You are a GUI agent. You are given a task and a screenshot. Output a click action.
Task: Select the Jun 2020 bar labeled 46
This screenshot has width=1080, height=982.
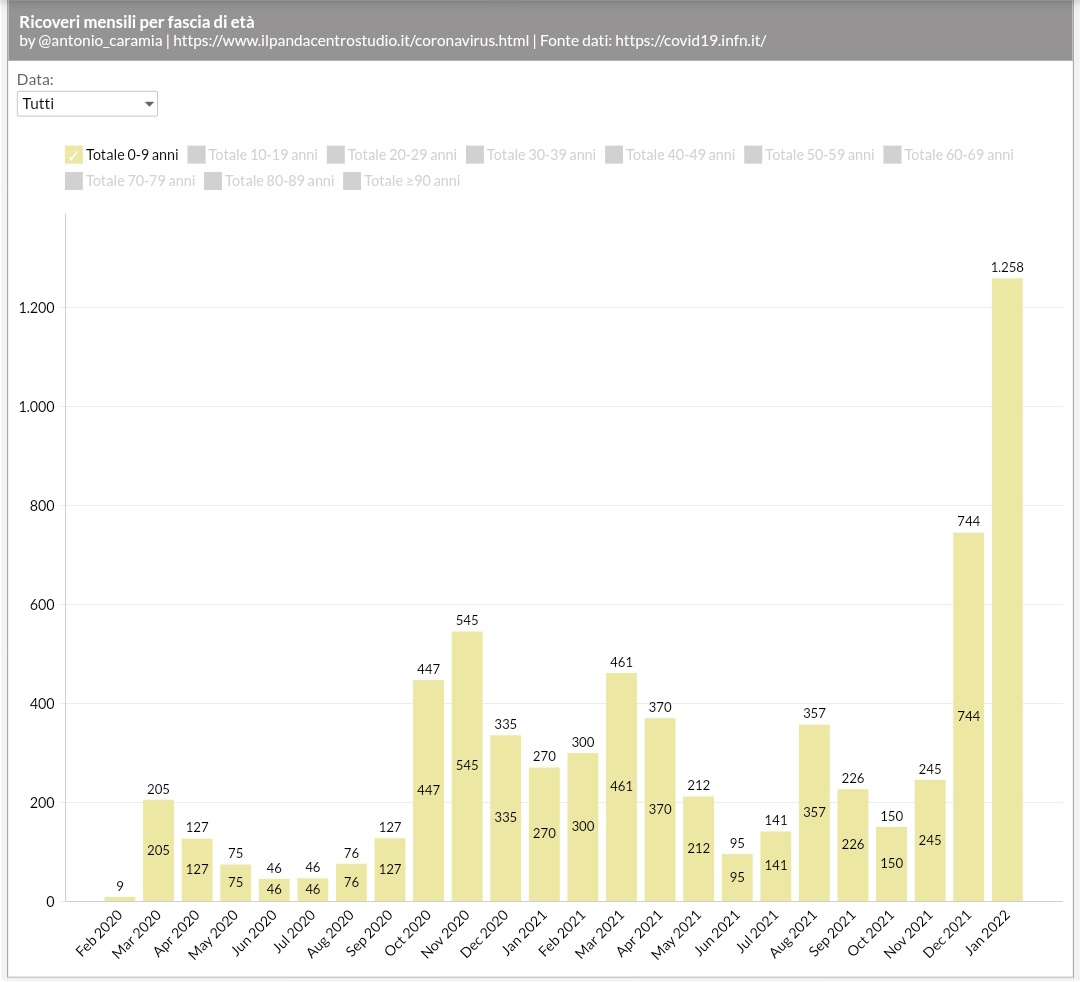pyautogui.click(x=274, y=890)
